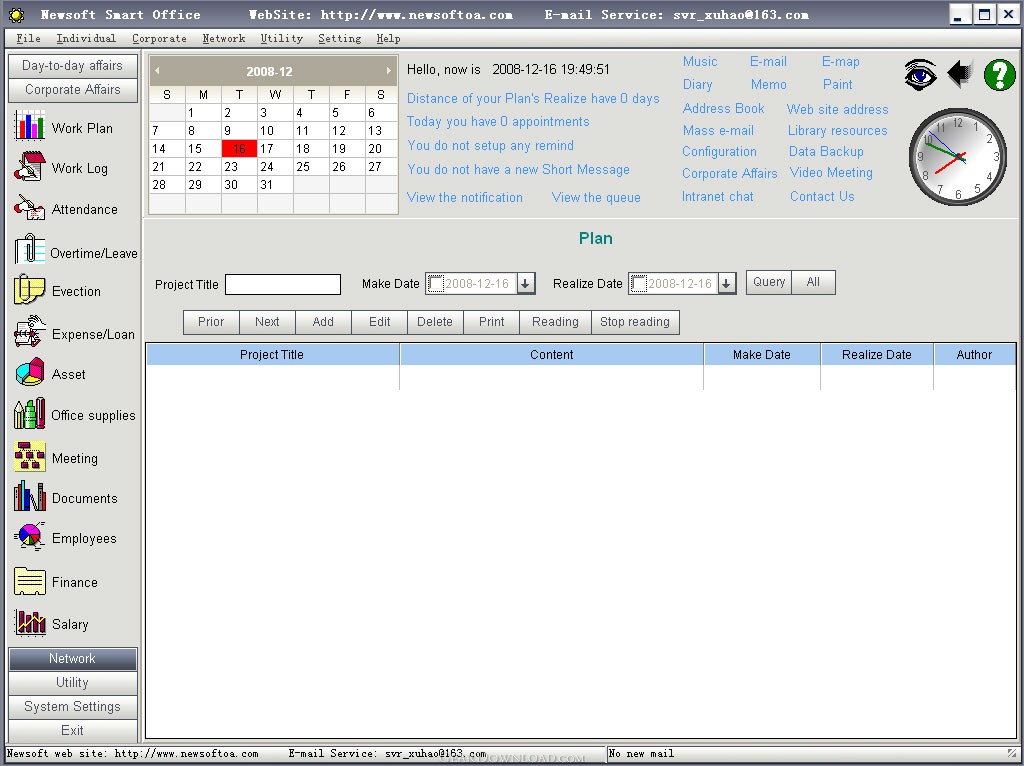Enable the Make Date checkbox
Image resolution: width=1024 pixels, height=766 pixels.
436,284
